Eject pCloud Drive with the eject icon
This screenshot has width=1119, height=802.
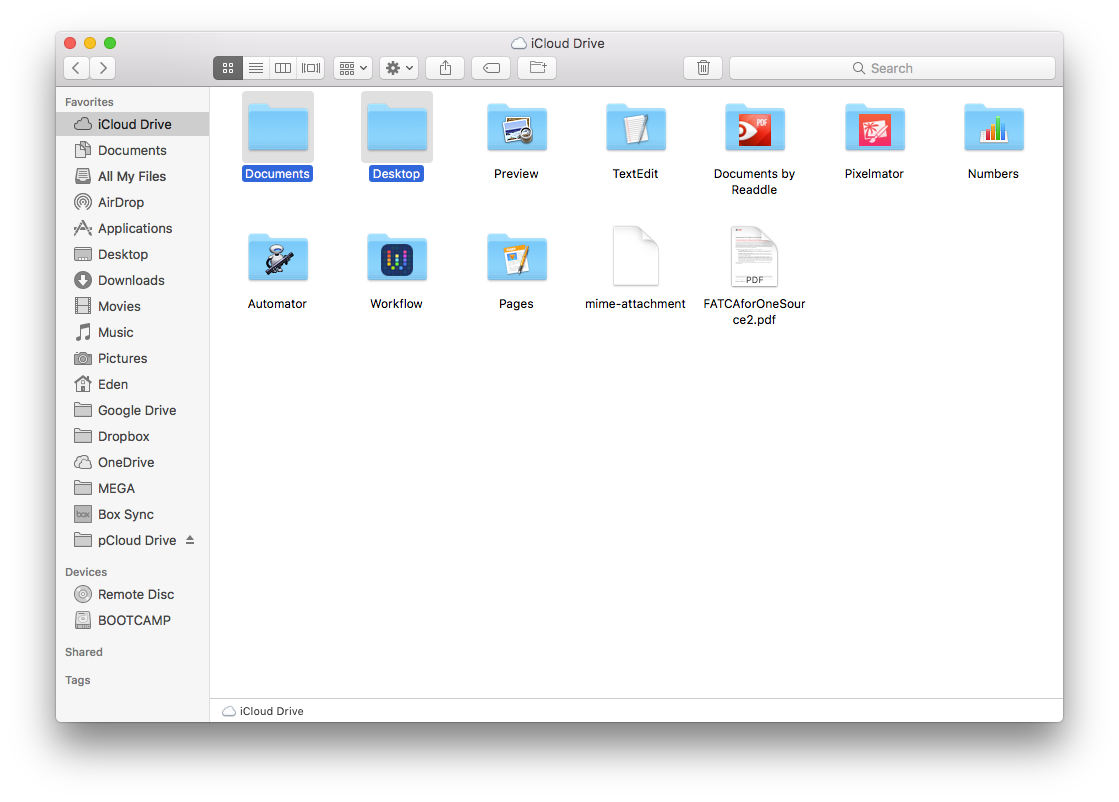(190, 540)
